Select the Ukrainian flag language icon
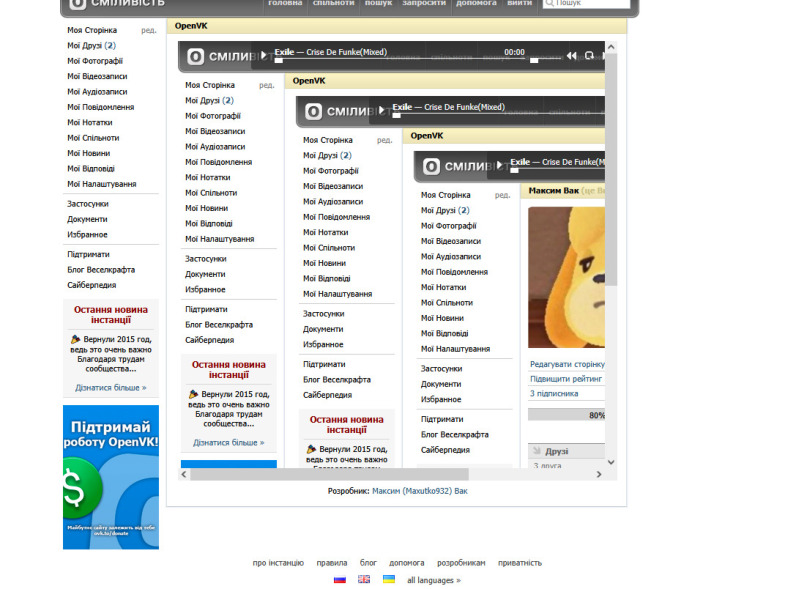This screenshot has width=807, height=589. [389, 580]
